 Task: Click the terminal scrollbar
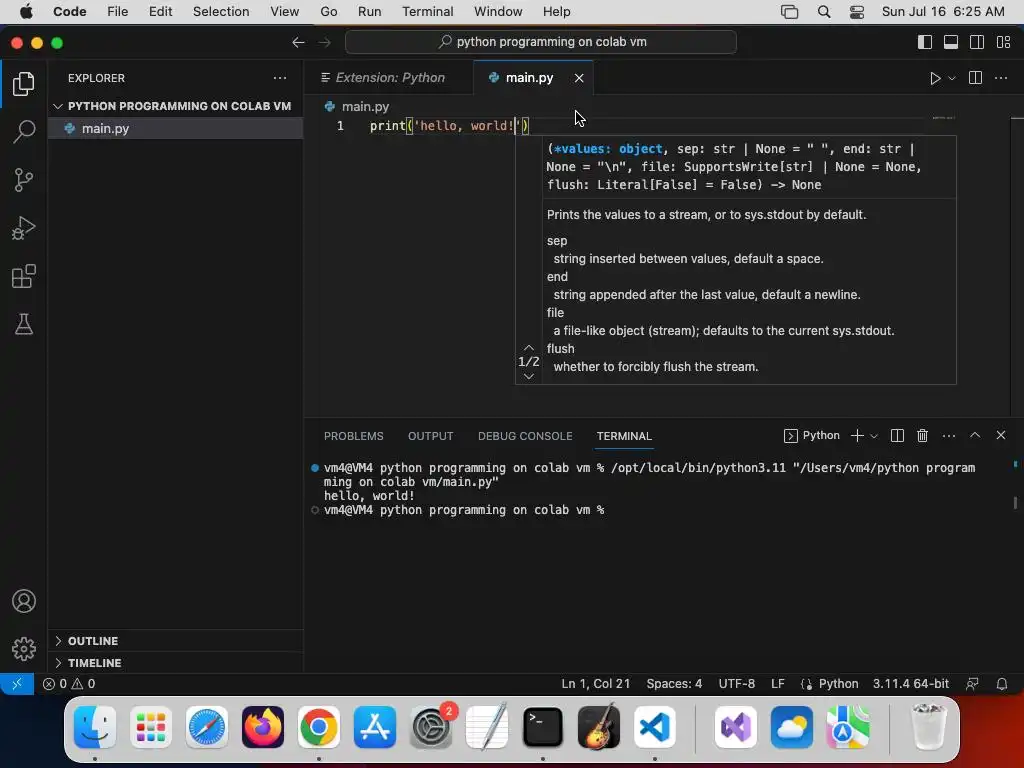coord(1015,503)
